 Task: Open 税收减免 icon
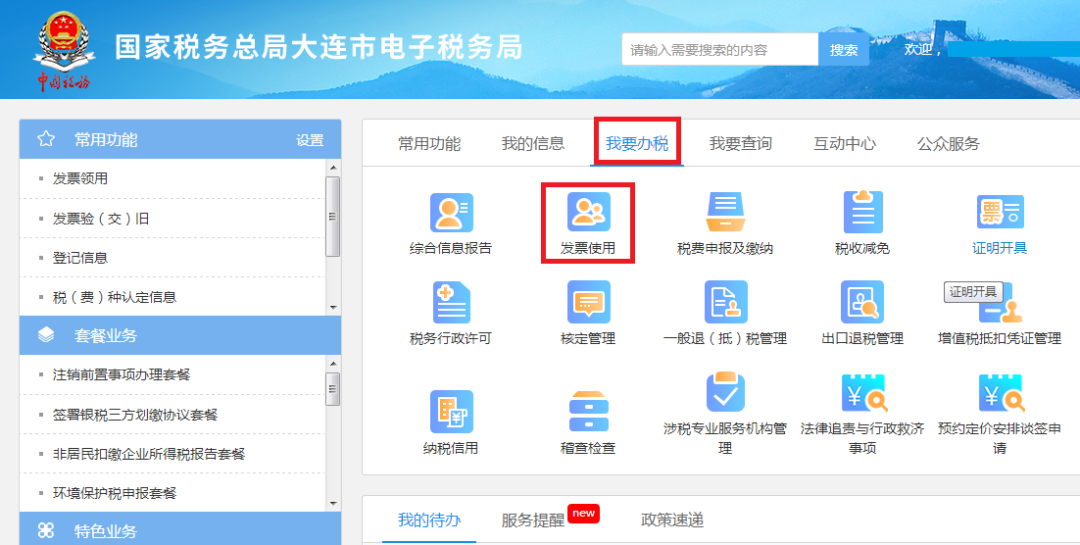pyautogui.click(x=862, y=212)
